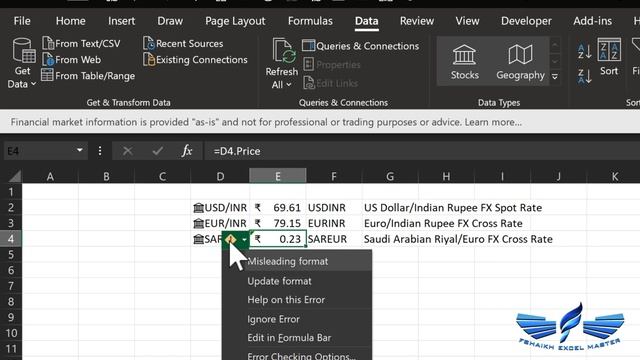
Task: Select cell with value 69.61
Action: (278, 207)
